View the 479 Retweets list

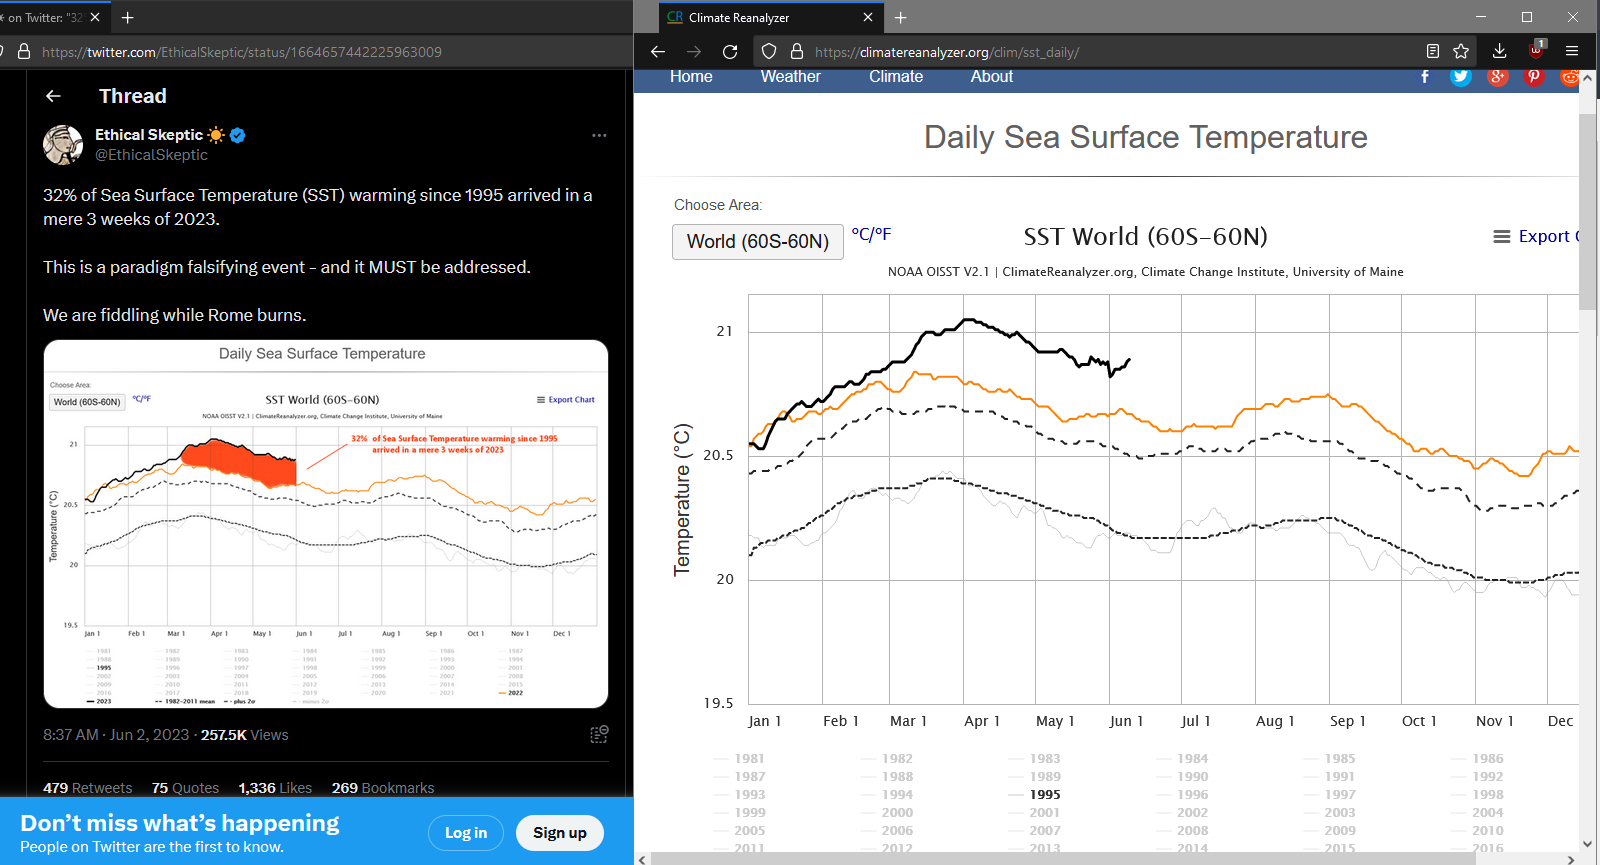point(87,788)
